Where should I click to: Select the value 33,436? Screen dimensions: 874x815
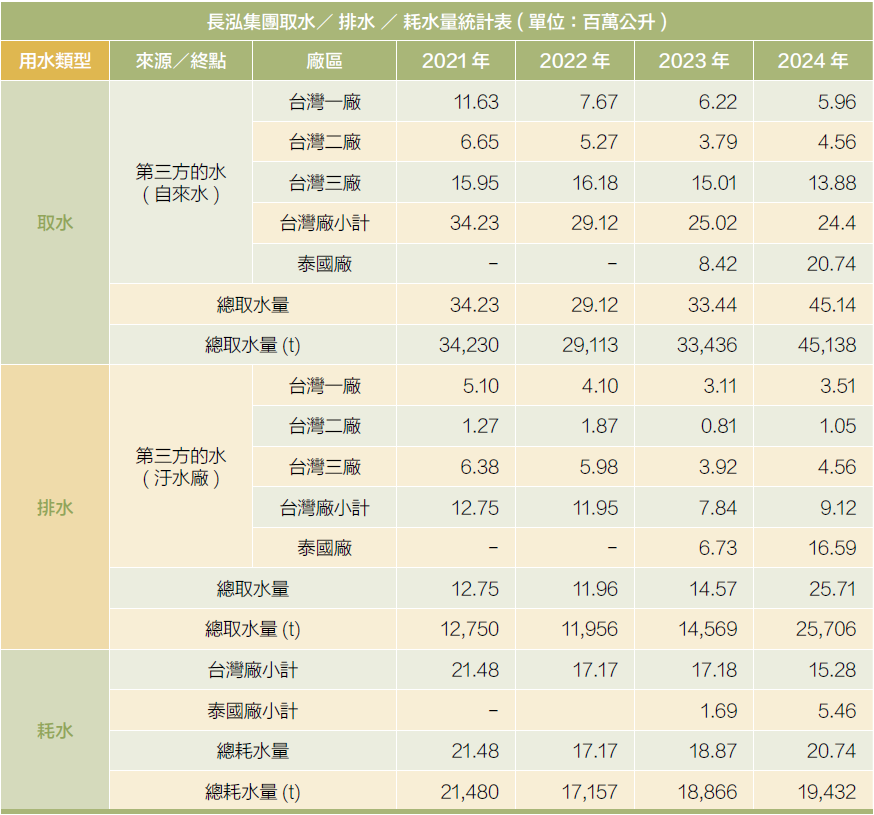pos(707,345)
